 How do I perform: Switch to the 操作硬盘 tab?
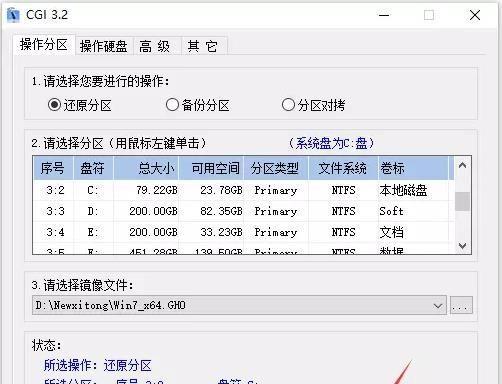click(104, 46)
